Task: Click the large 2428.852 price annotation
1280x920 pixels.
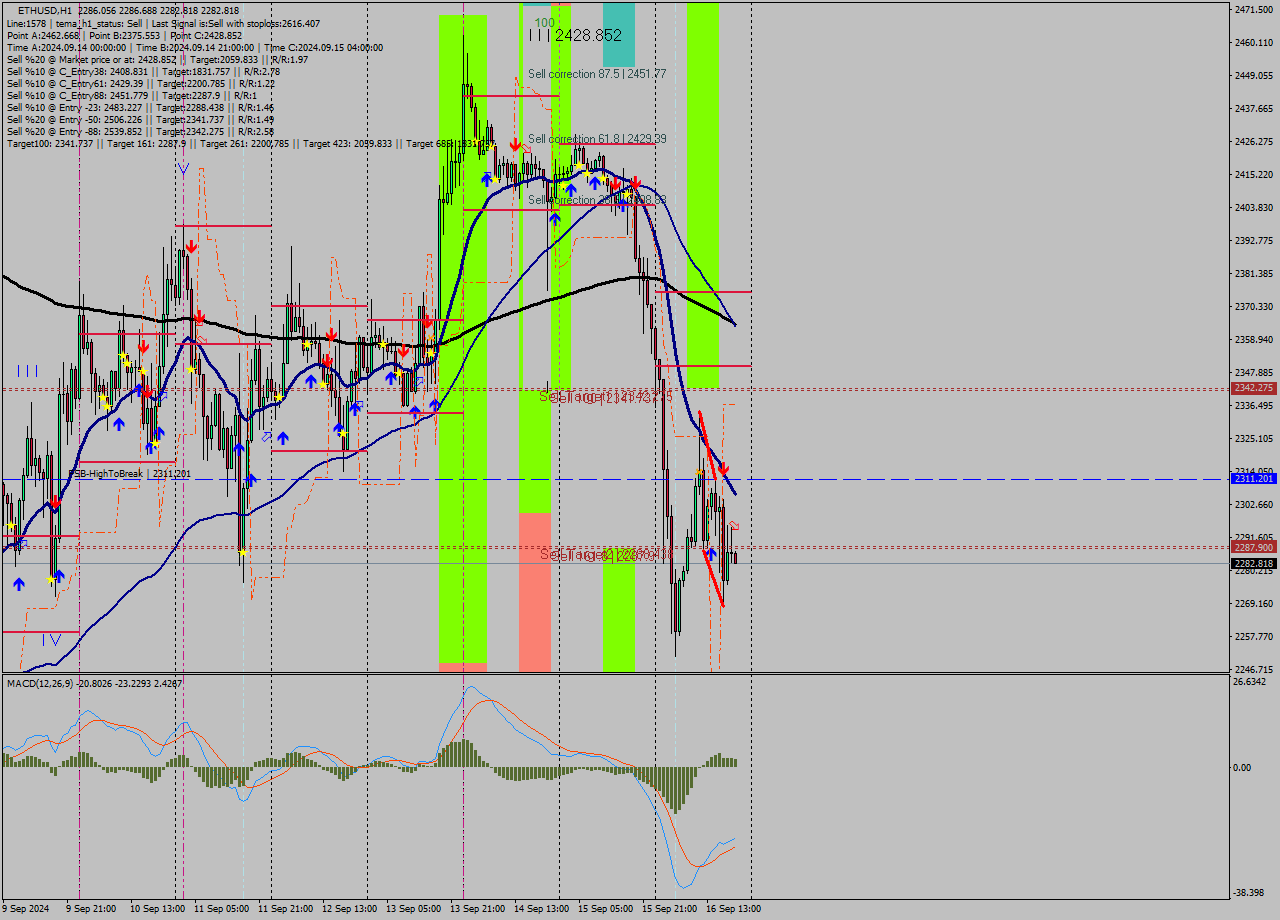Action: [x=588, y=33]
